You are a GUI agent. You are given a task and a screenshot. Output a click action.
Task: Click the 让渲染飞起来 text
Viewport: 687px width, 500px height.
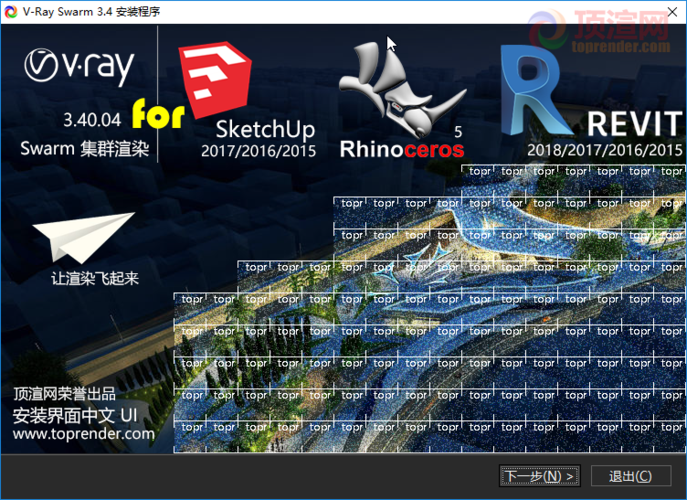click(95, 278)
